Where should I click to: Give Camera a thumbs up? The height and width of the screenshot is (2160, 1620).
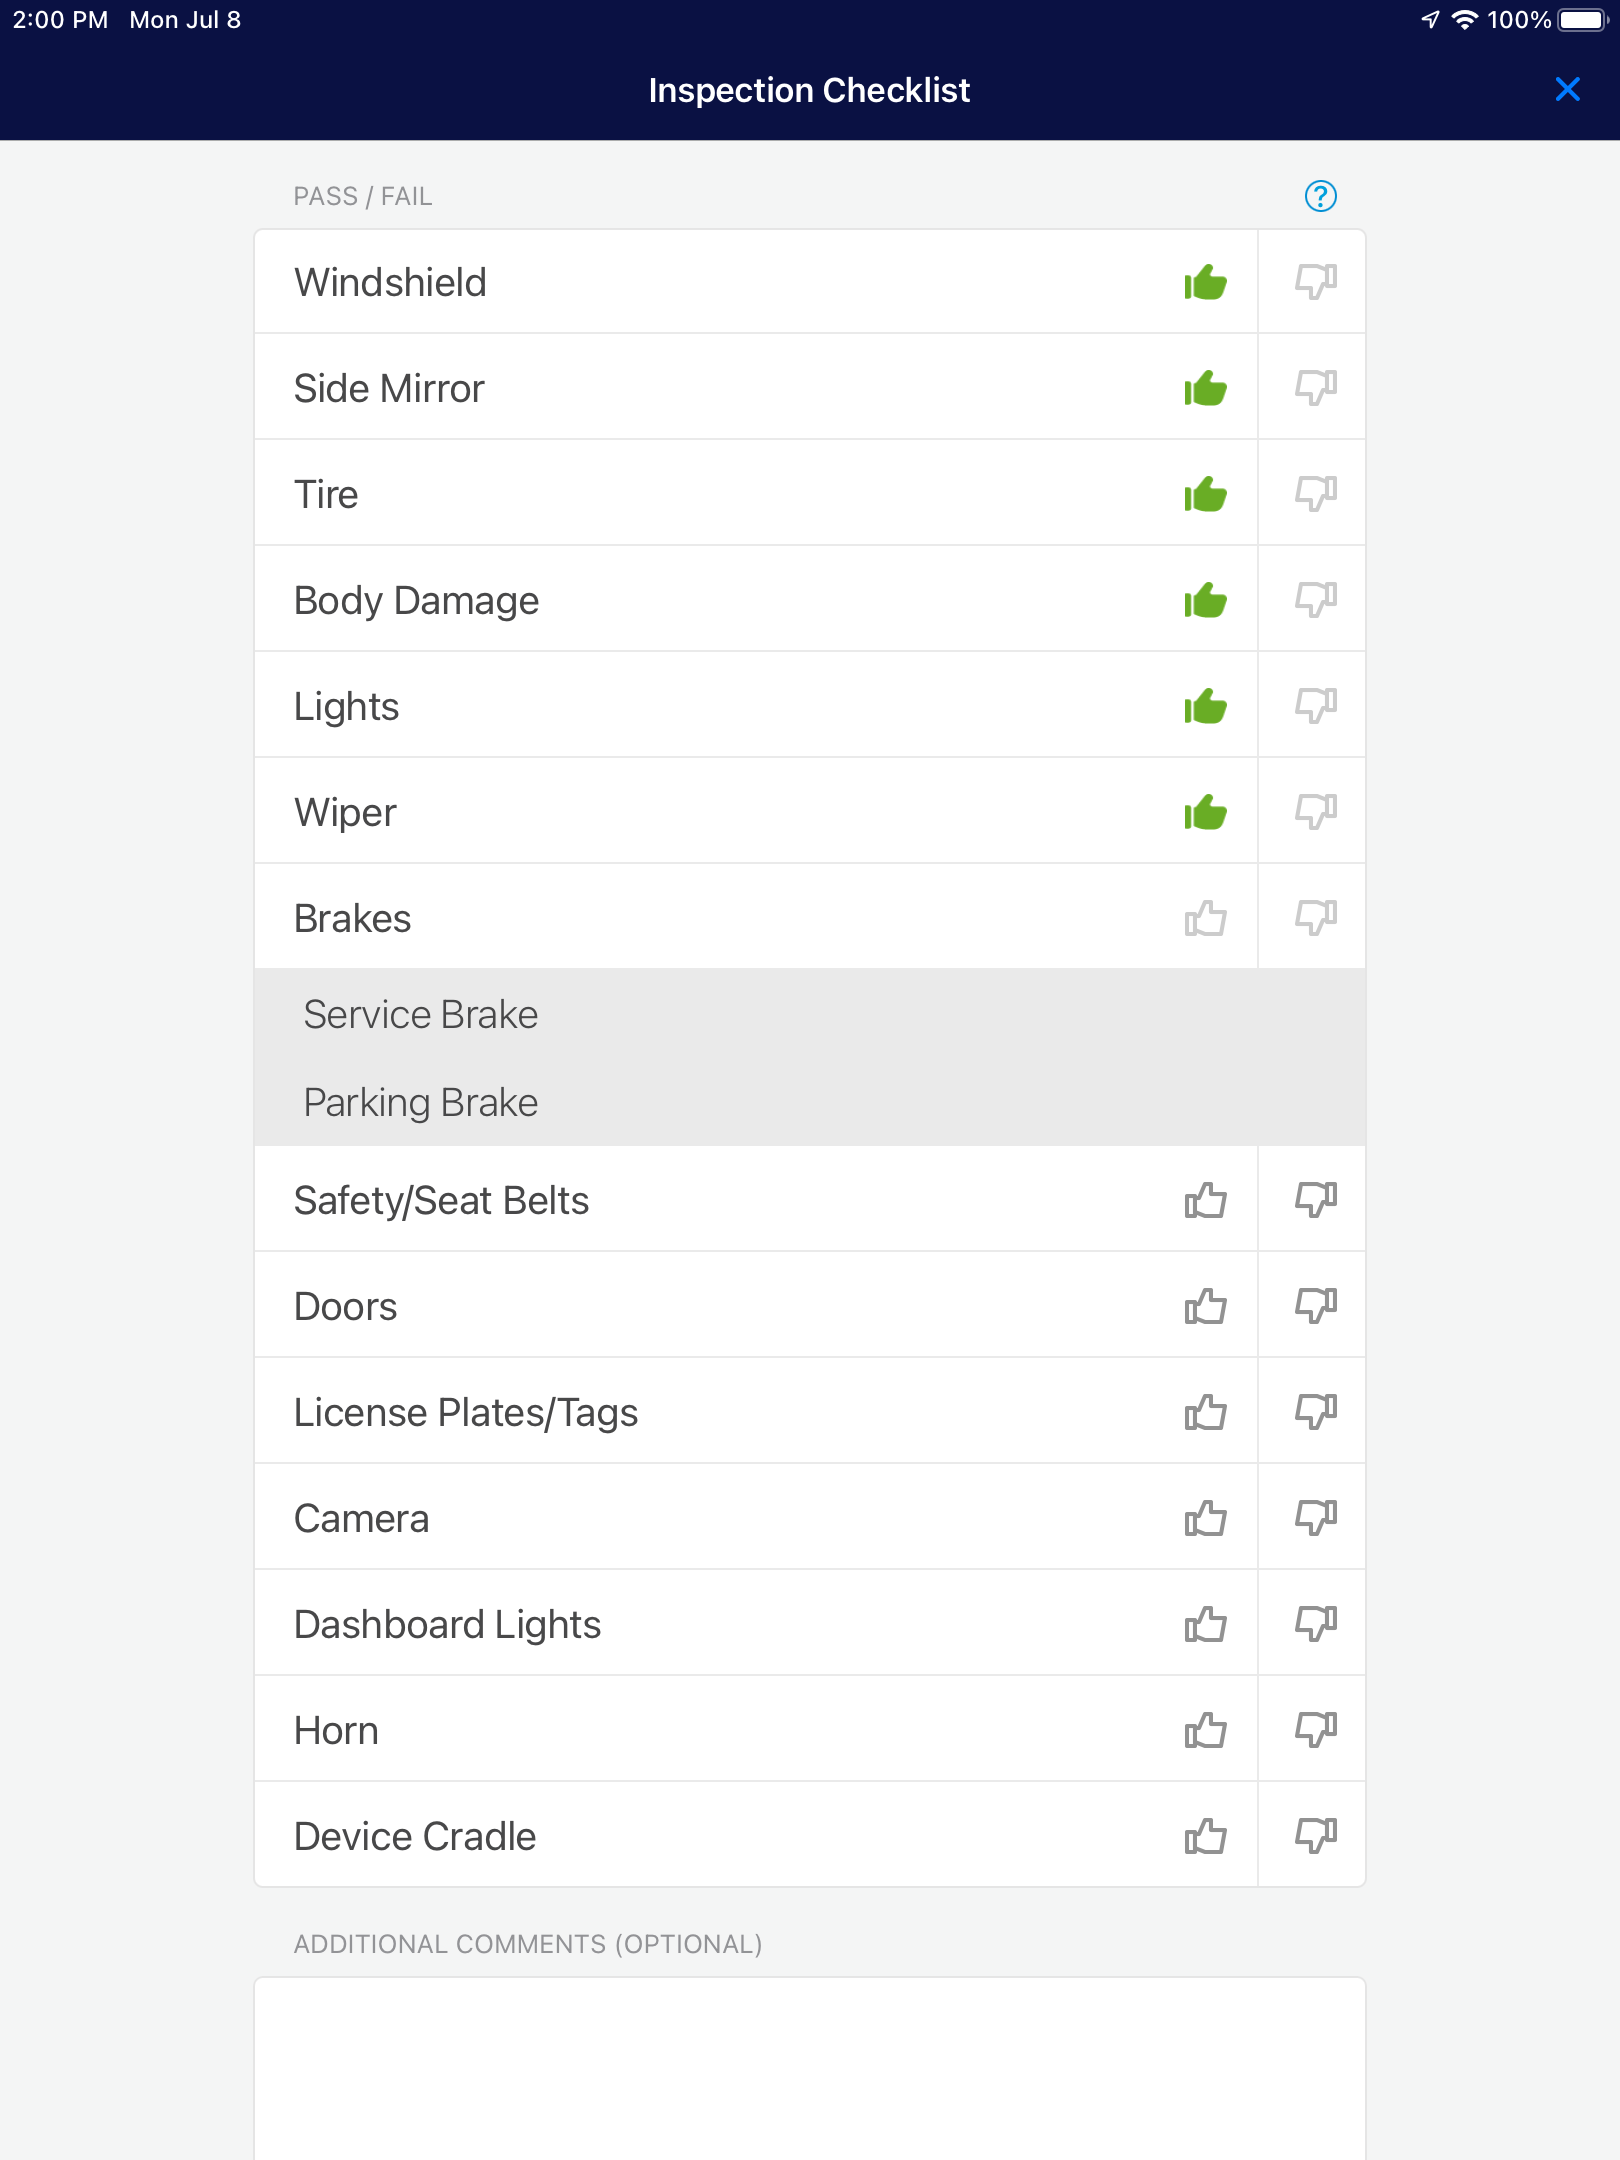coord(1205,1518)
